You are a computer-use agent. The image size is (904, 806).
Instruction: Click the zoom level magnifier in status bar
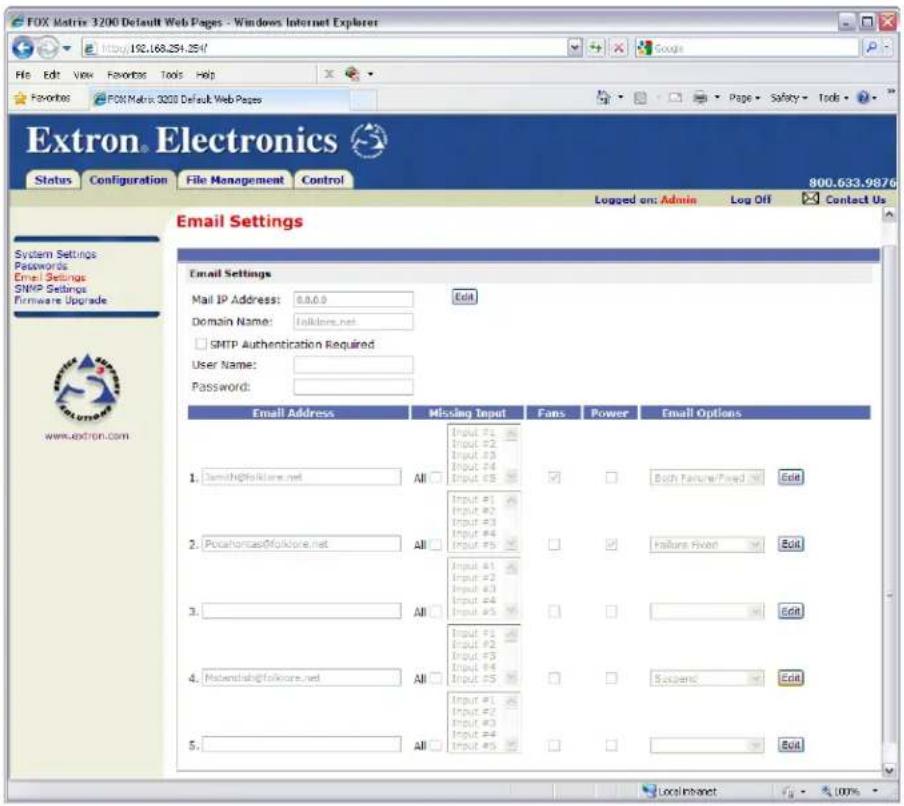827,792
